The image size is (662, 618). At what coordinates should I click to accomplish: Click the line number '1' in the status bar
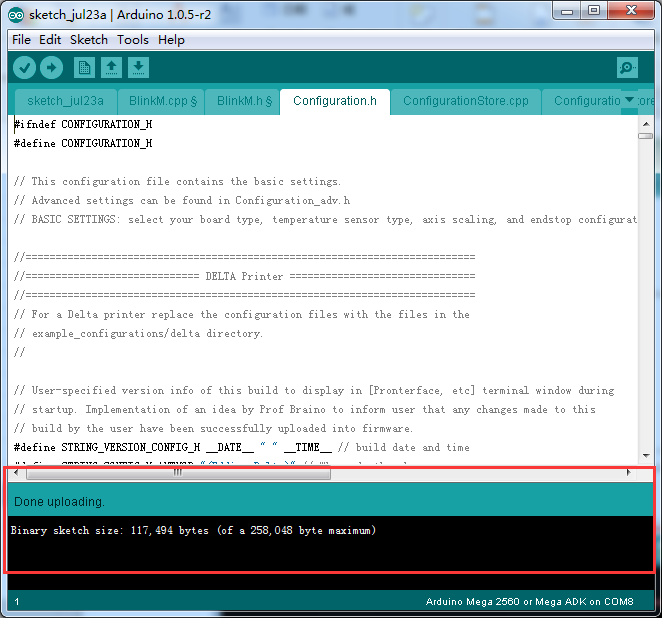17,602
